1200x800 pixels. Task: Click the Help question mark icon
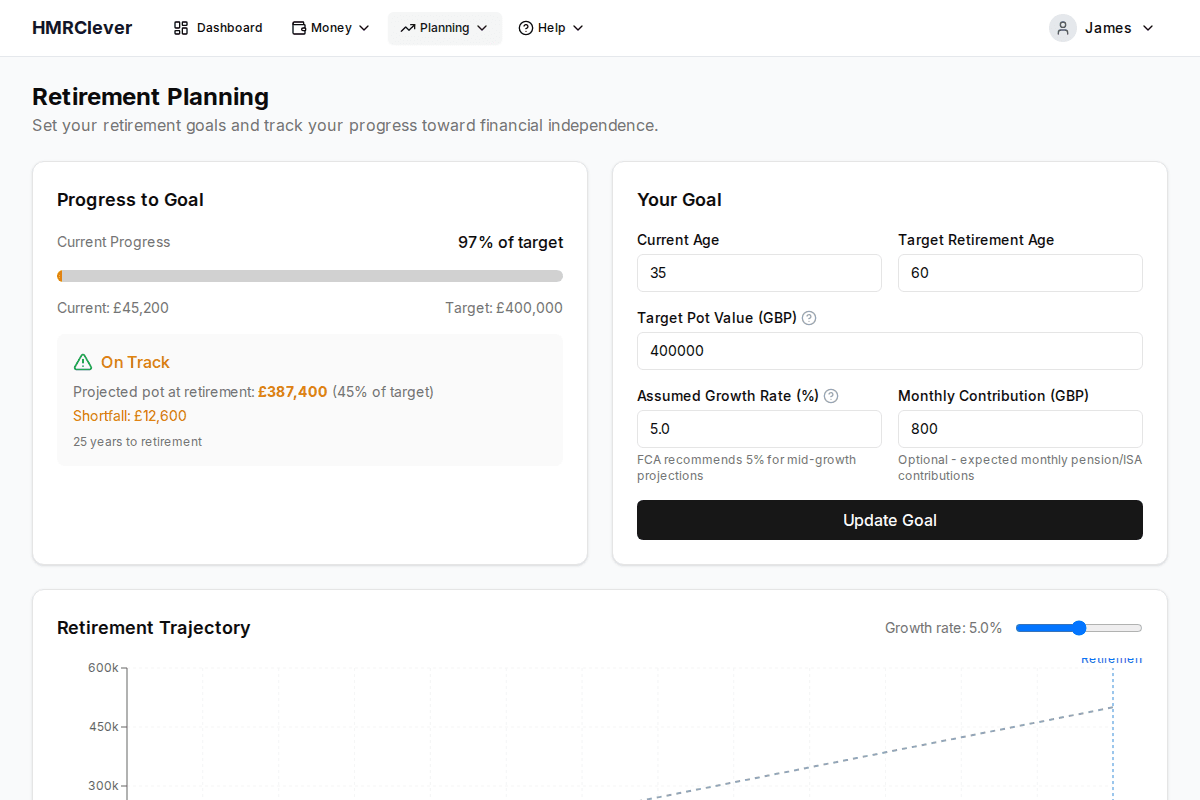tap(524, 28)
